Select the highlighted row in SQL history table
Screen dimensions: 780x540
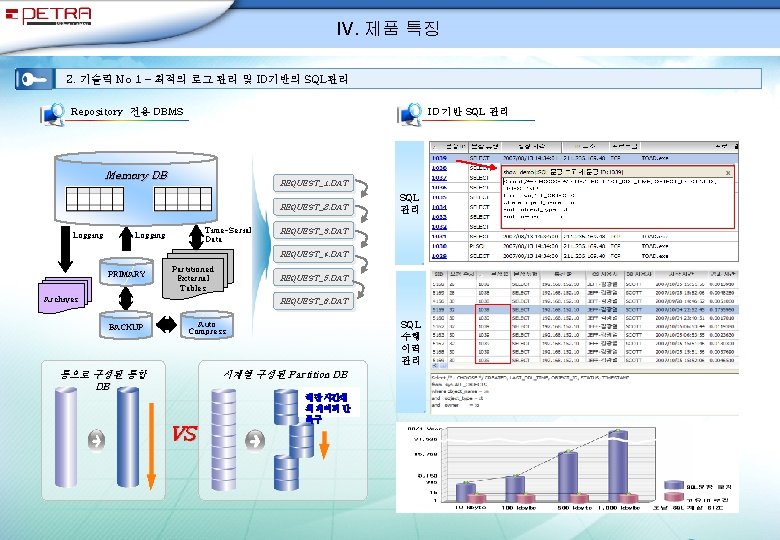pyautogui.click(x=585, y=310)
